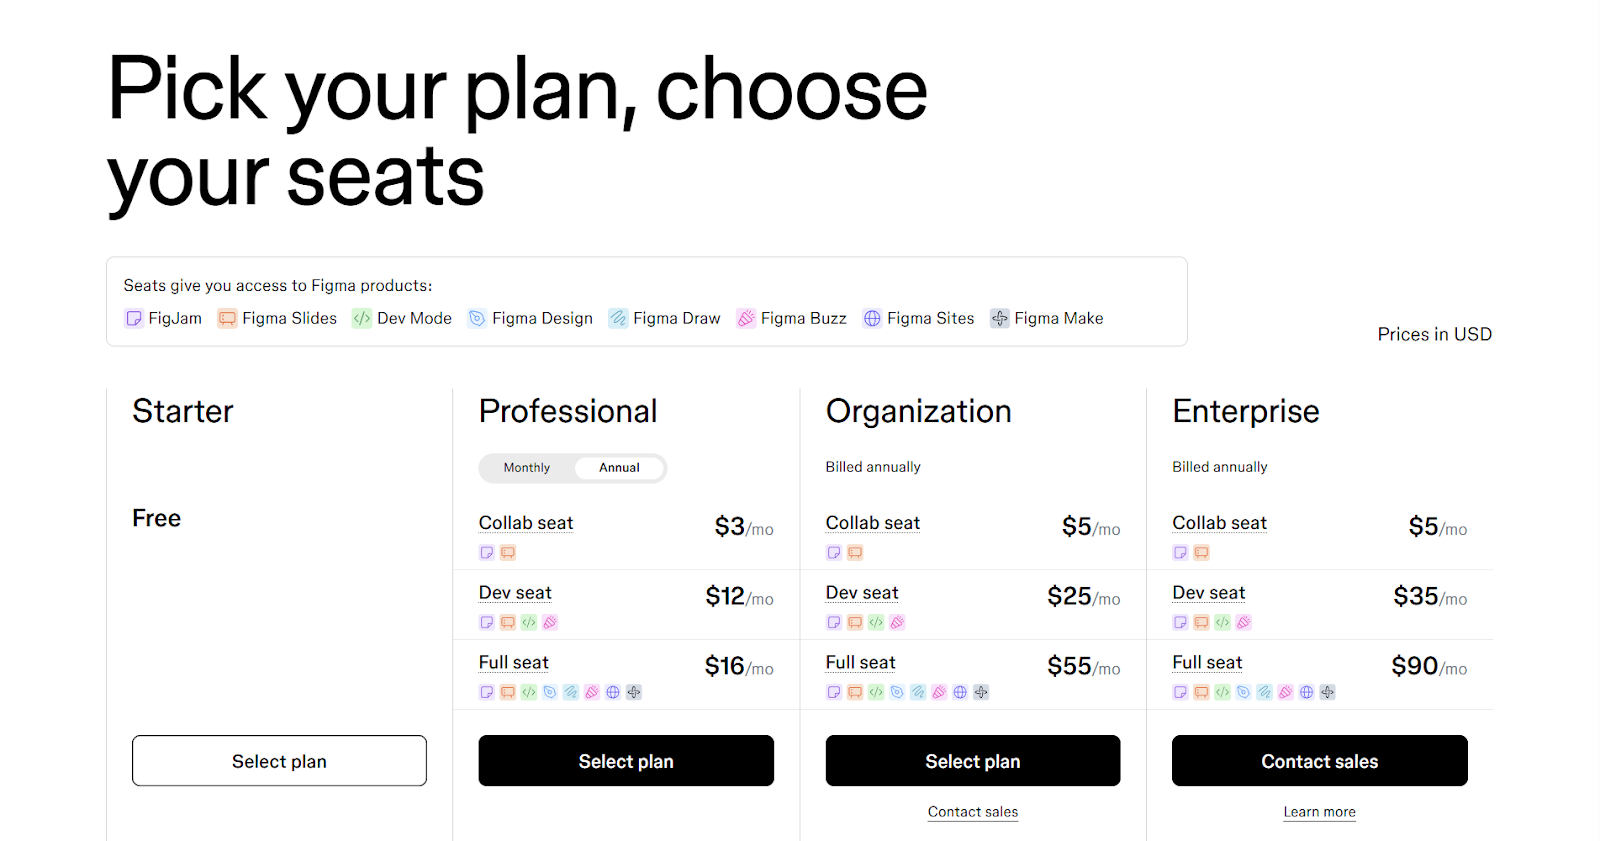Click the Dev Mode code icon
The width and height of the screenshot is (1600, 841).
click(362, 319)
